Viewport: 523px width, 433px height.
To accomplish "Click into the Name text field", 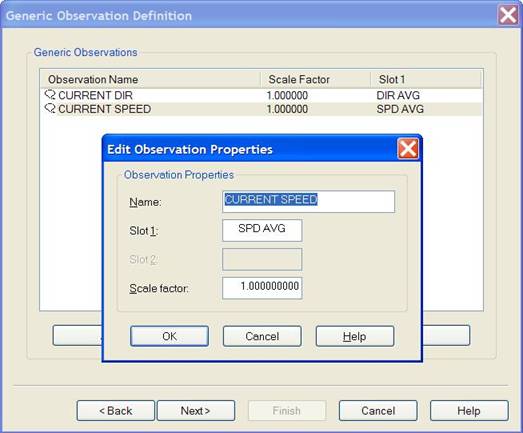I will coord(309,201).
